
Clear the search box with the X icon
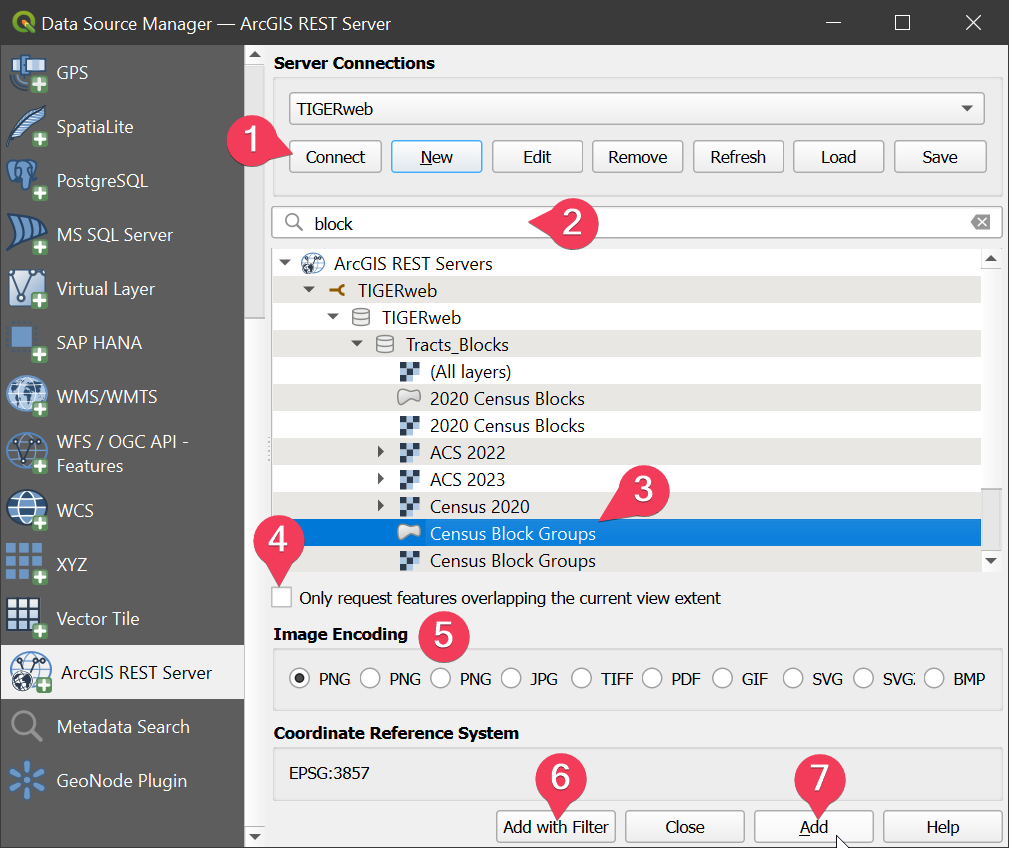(981, 222)
